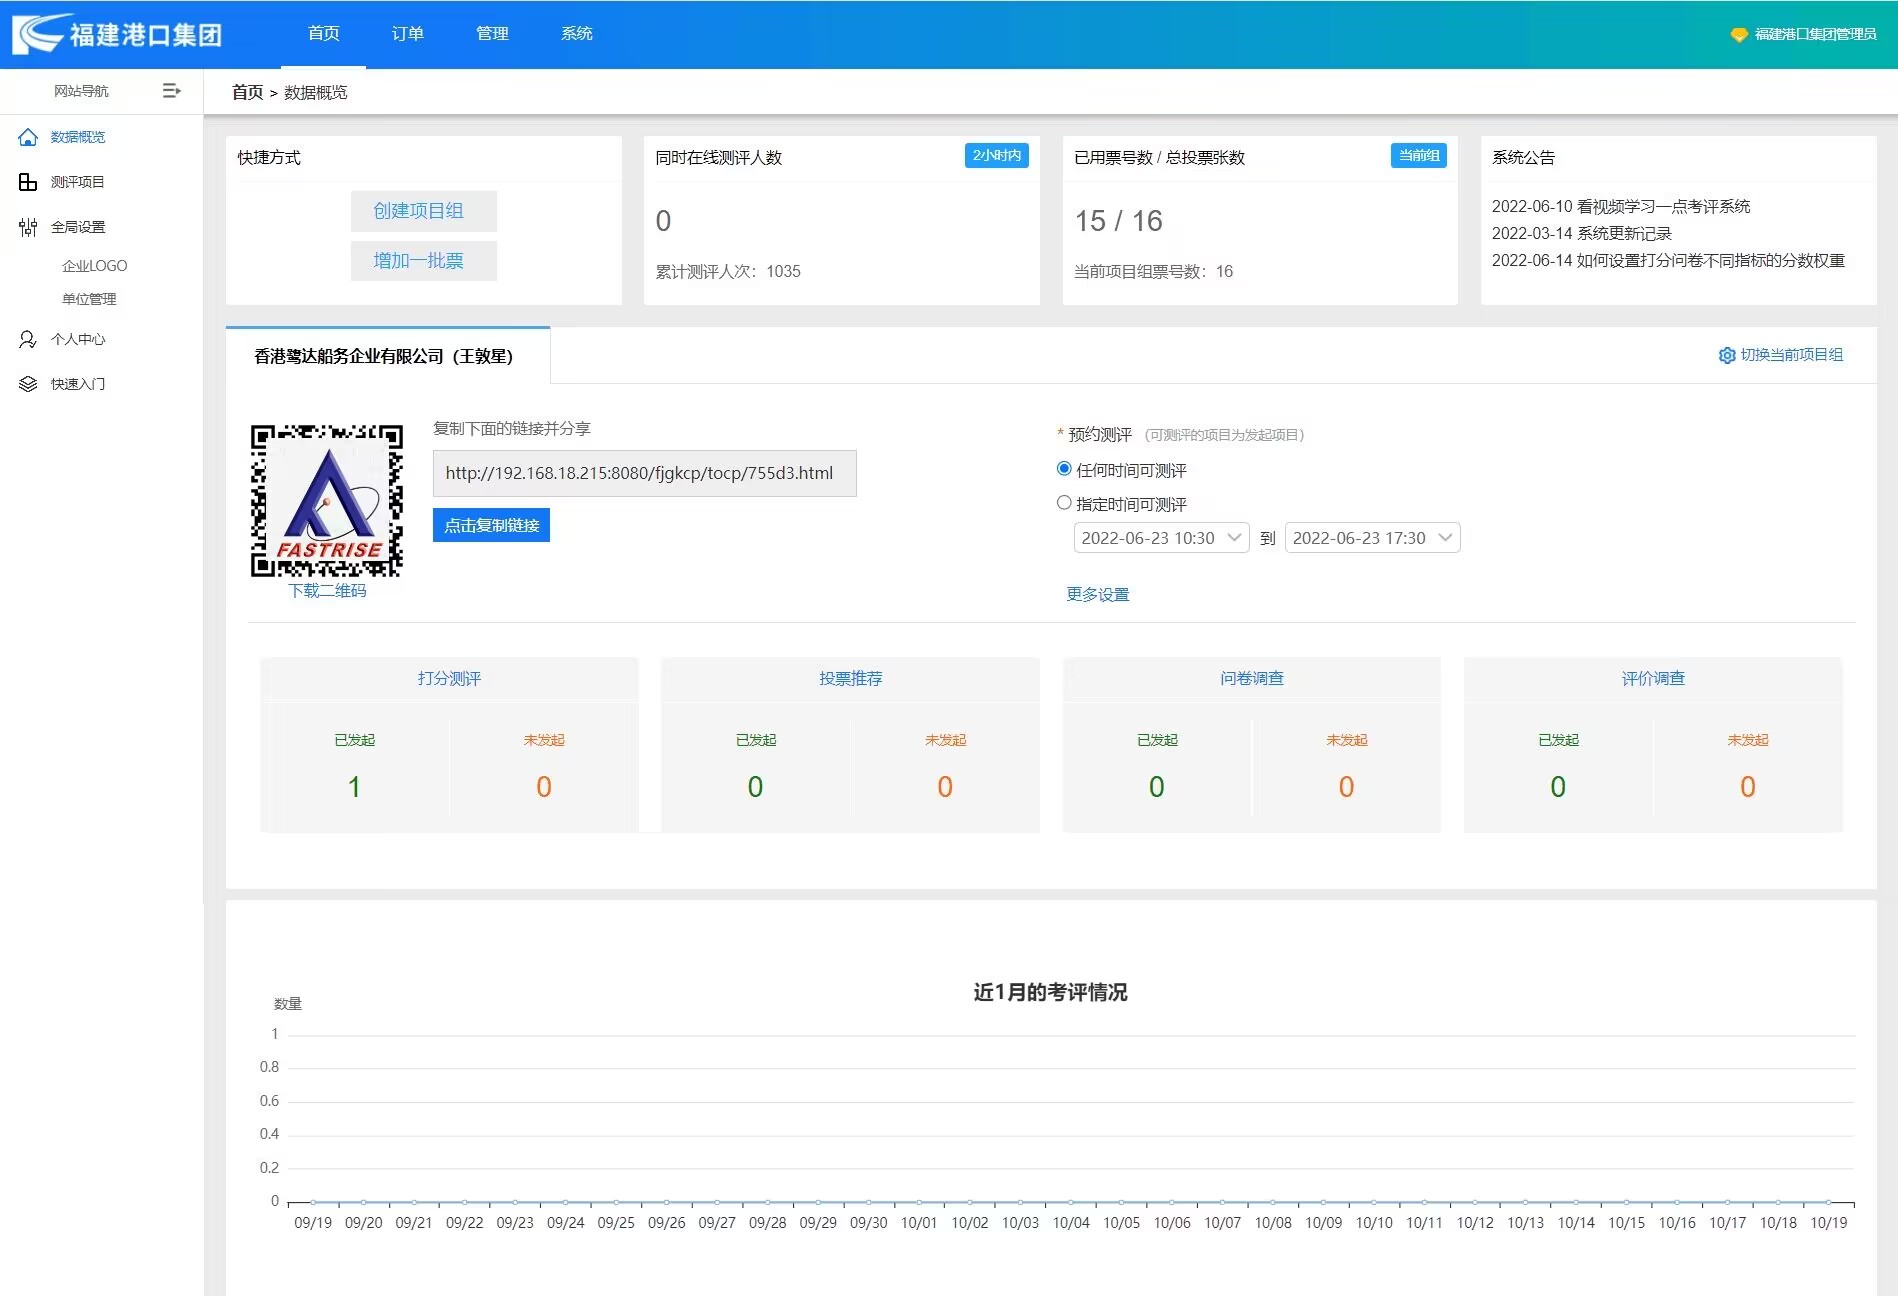Click the grid icon beside 测评项目

[28, 182]
